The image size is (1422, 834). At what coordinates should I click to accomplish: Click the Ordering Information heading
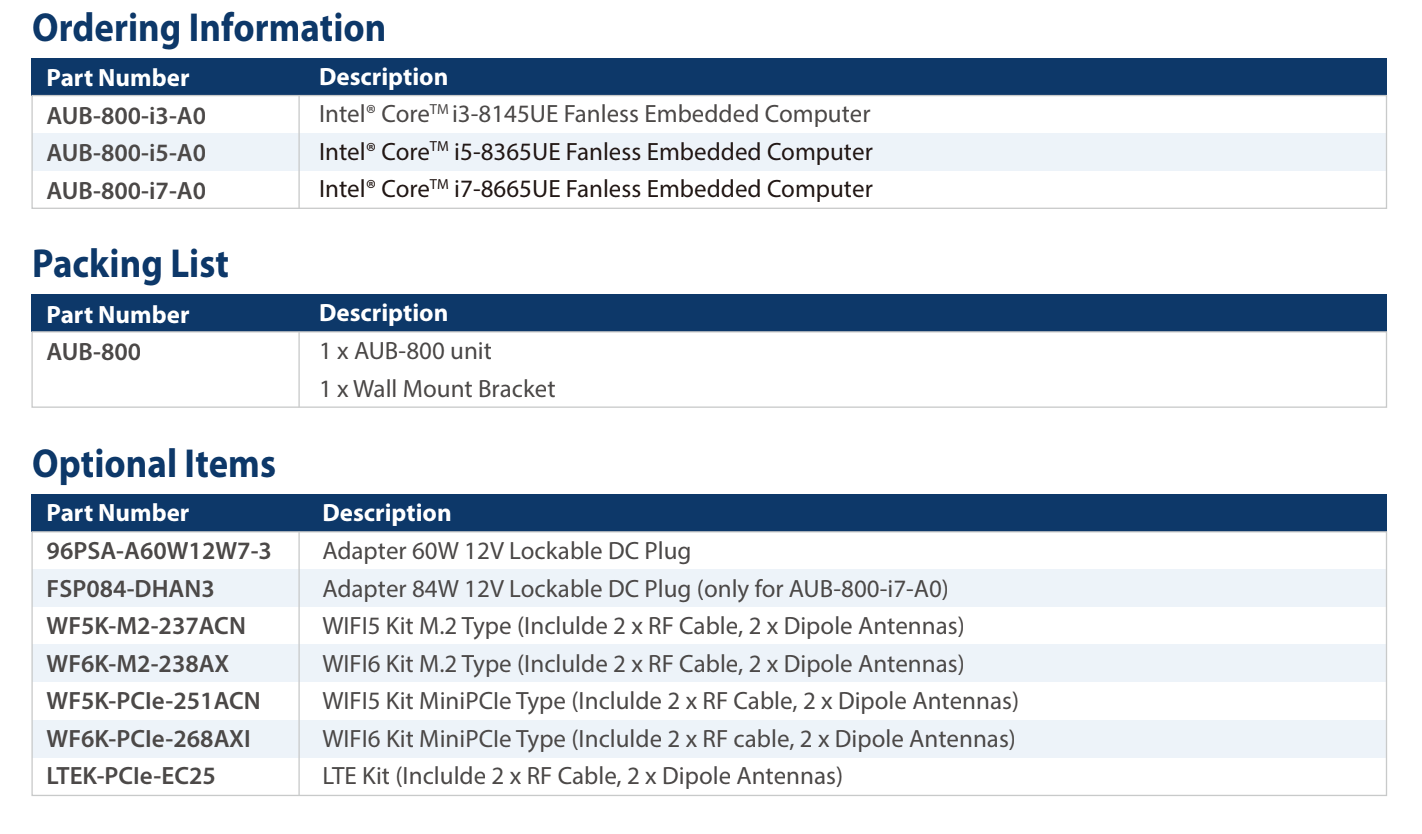point(208,27)
